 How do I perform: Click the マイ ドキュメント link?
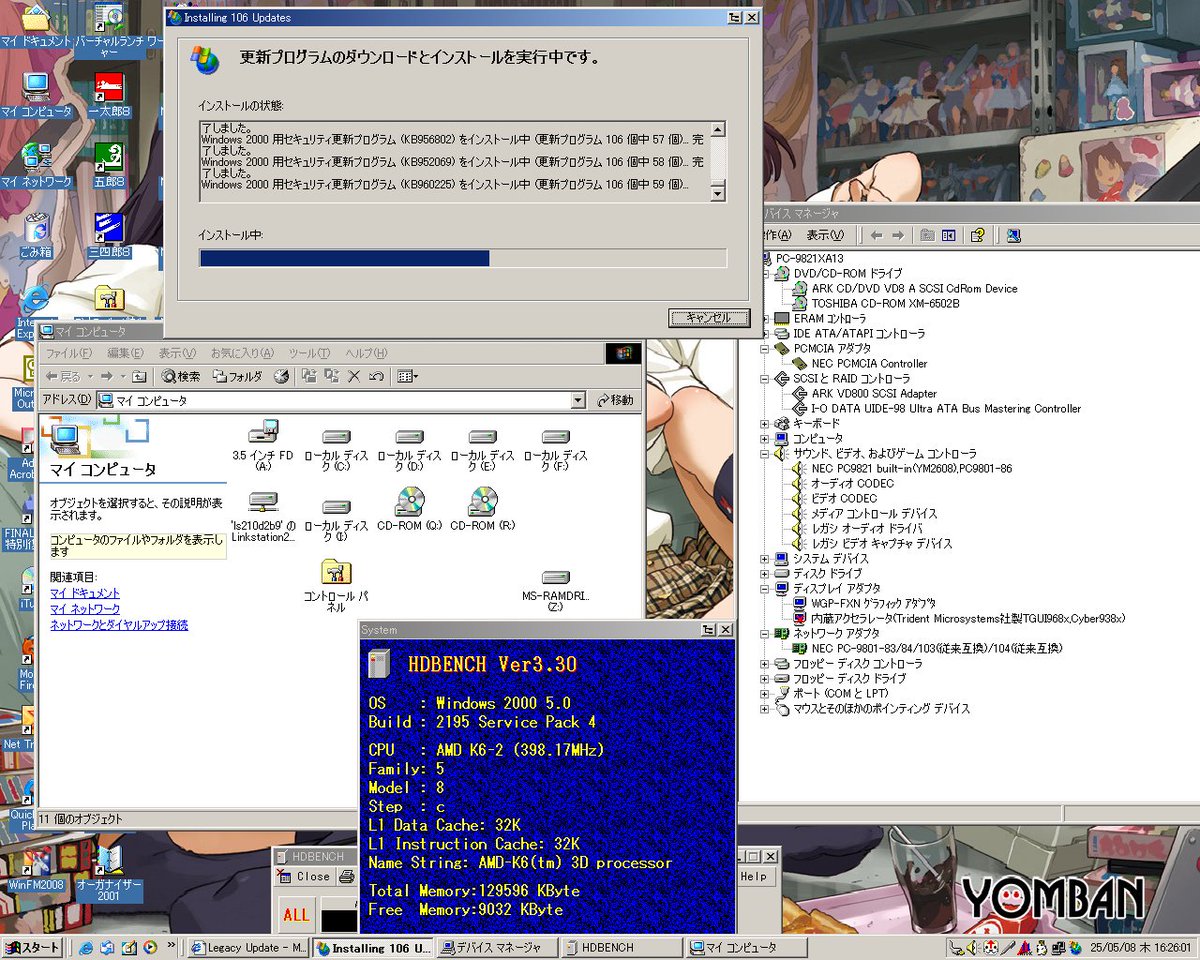[x=85, y=593]
